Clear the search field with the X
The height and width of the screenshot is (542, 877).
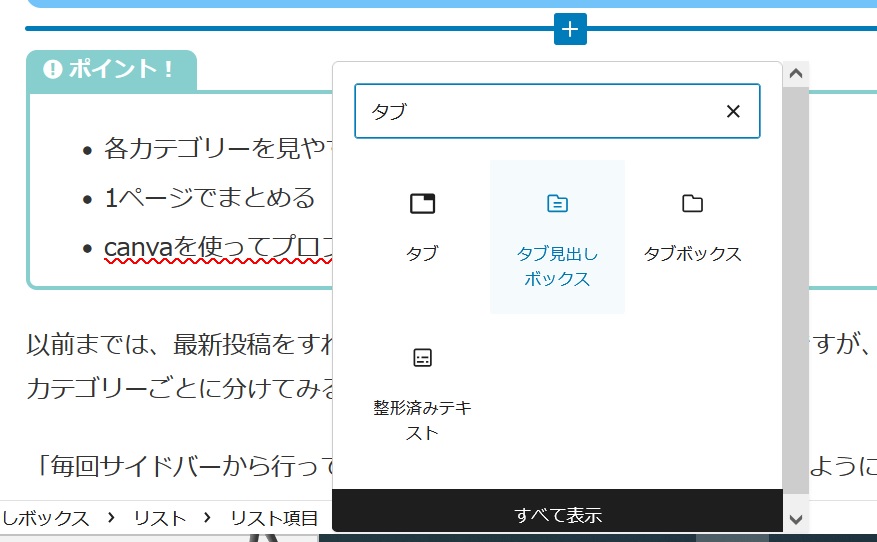pyautogui.click(x=733, y=111)
